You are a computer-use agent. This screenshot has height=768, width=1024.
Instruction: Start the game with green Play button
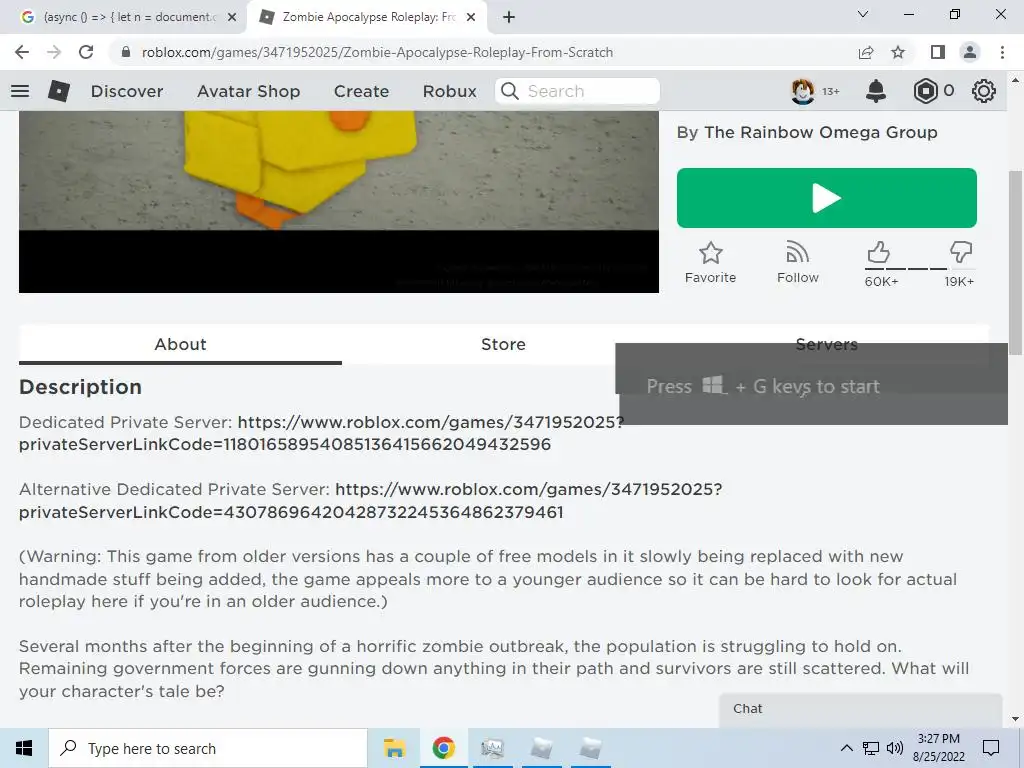826,198
